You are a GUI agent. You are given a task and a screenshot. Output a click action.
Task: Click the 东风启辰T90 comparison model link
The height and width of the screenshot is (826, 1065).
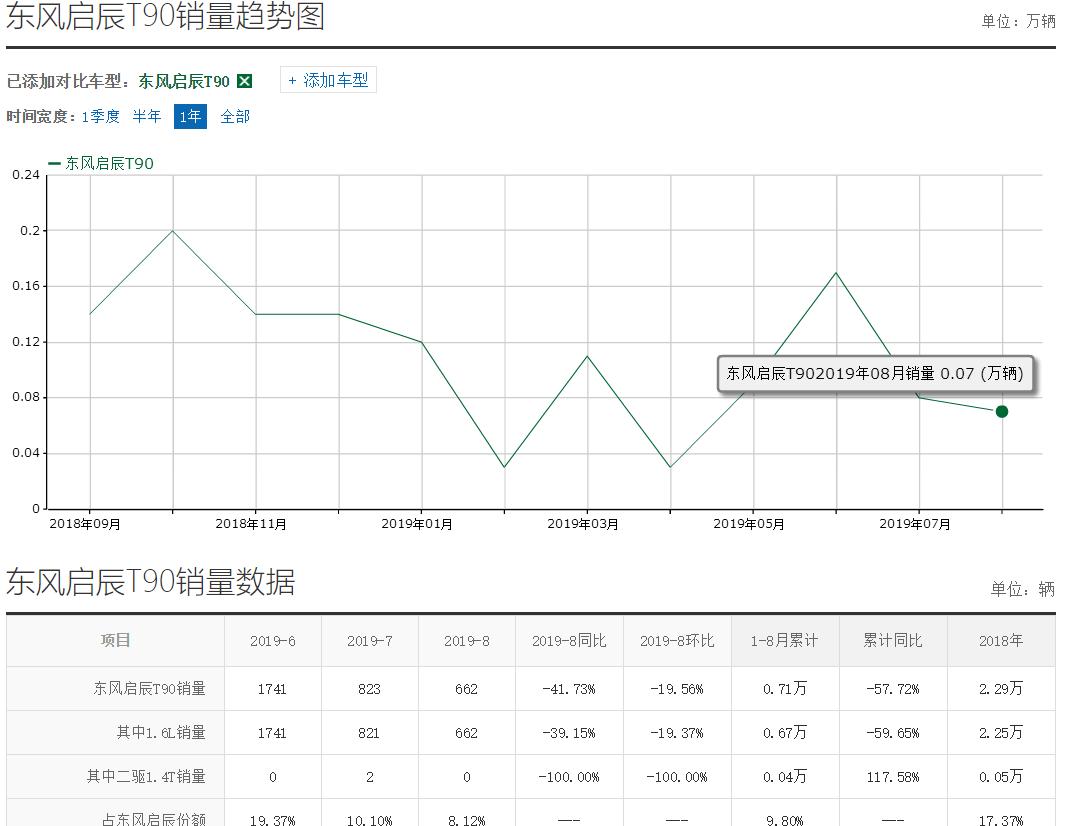186,80
